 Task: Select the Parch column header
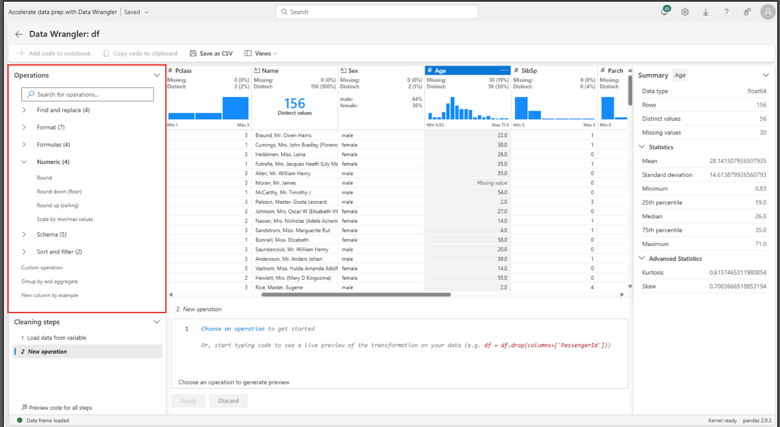point(613,71)
